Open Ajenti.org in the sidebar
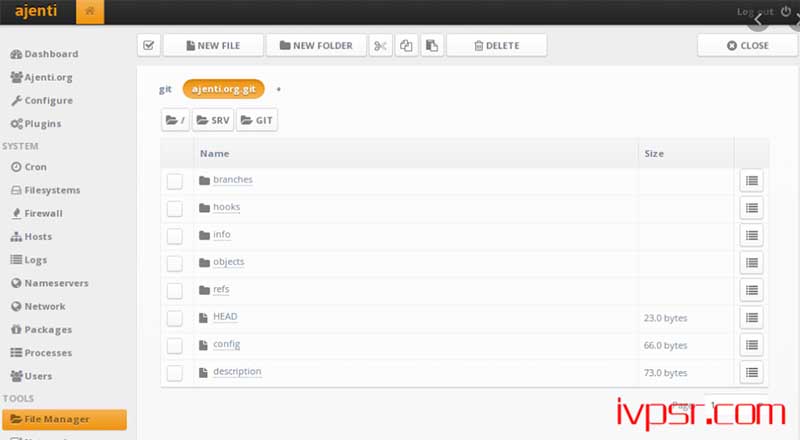The height and width of the screenshot is (440, 800). (42, 78)
